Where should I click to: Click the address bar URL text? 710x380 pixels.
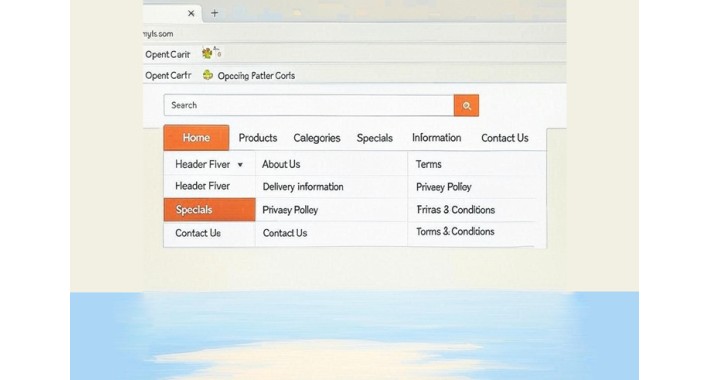158,34
